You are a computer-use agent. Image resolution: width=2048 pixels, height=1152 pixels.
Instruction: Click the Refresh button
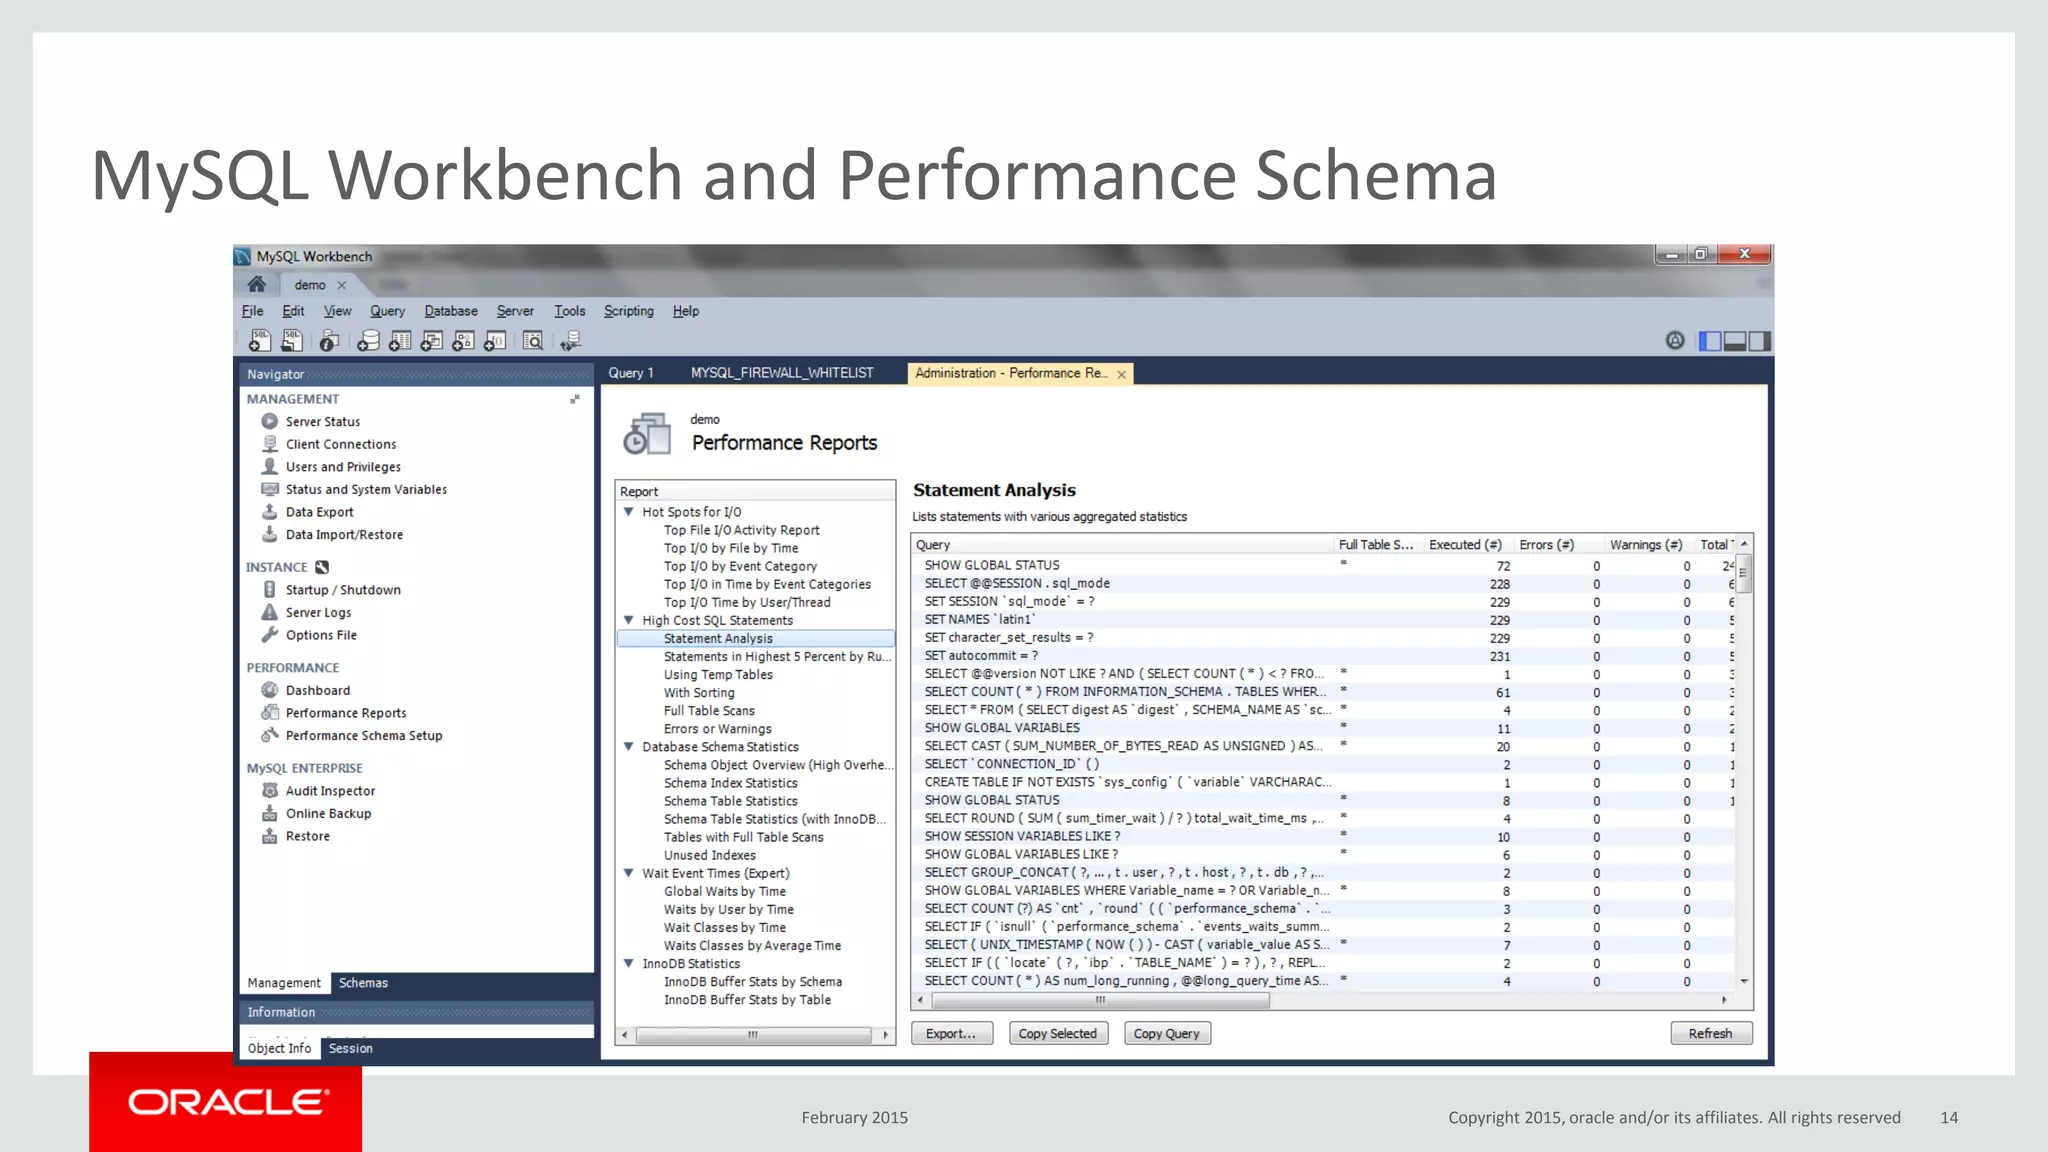[x=1711, y=1033]
